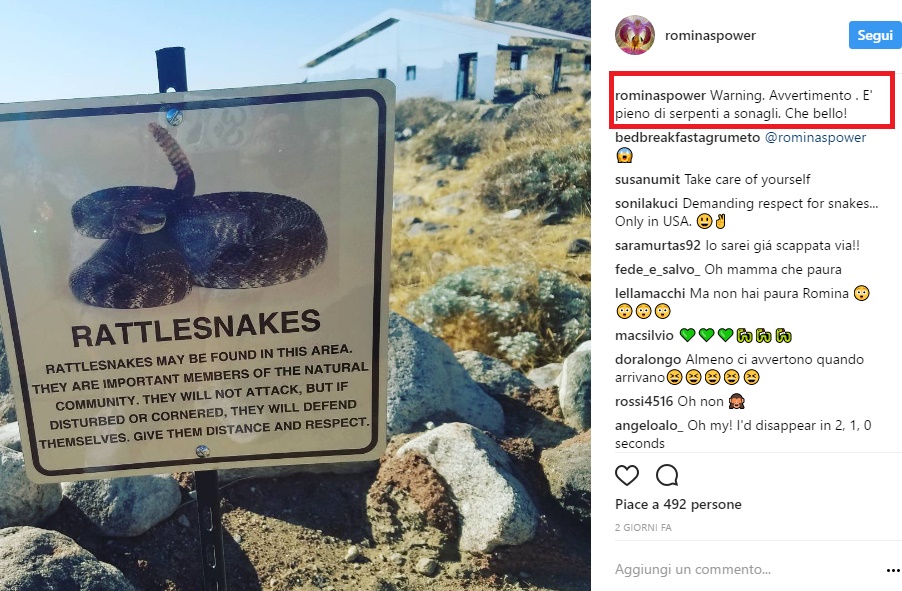Click the blue Segui follow button
This screenshot has width=902, height=591.
[872, 35]
